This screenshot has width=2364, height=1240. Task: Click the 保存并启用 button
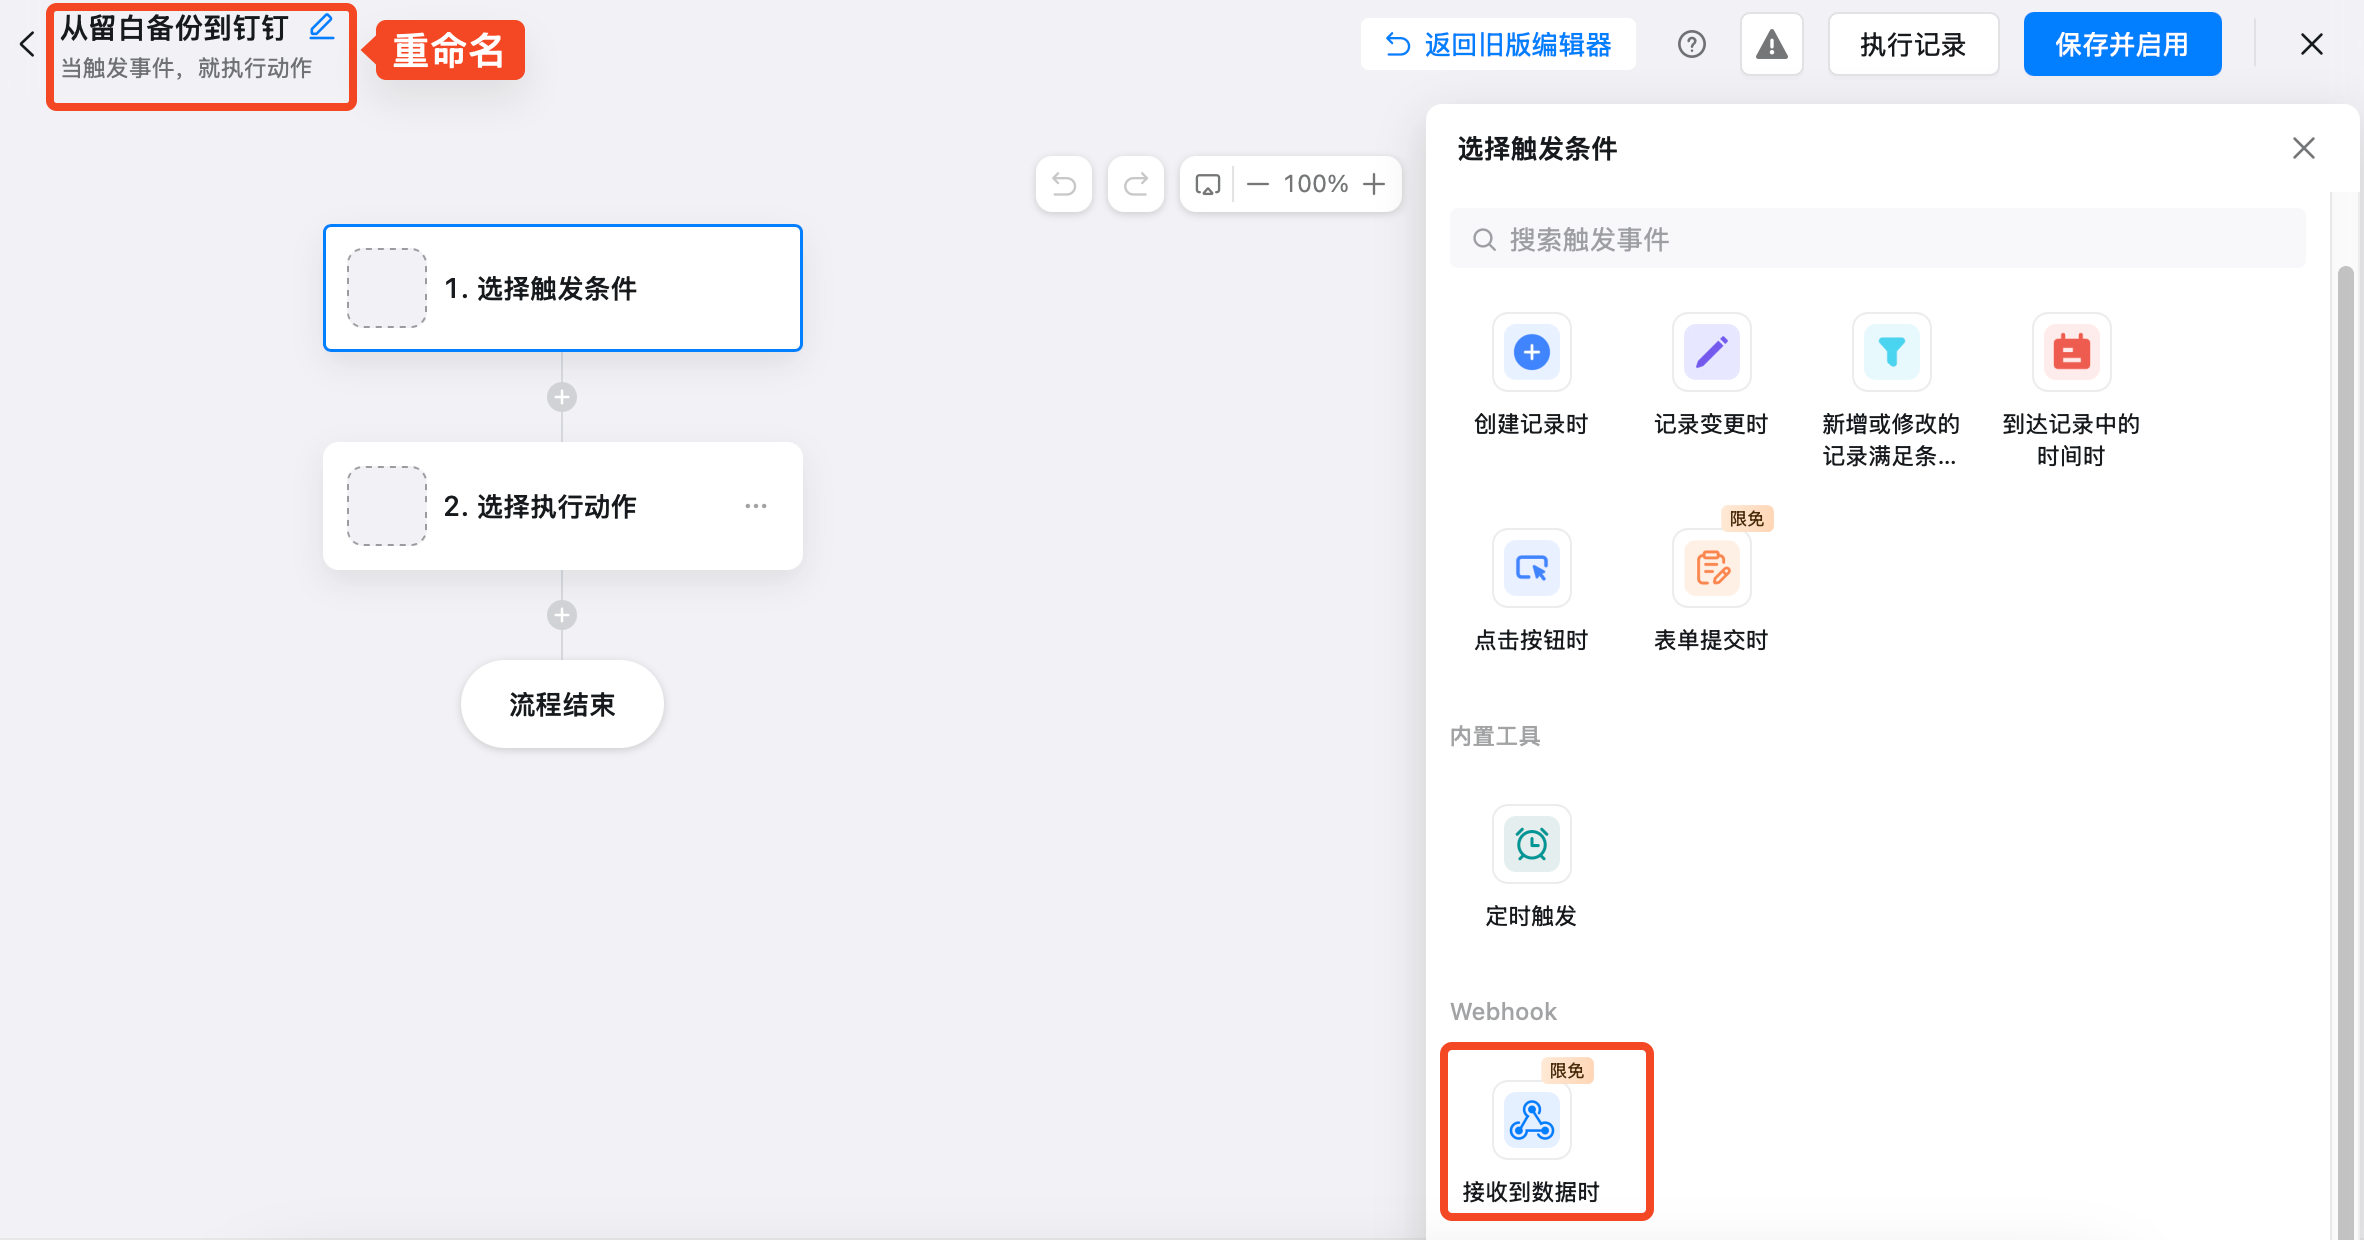point(2122,44)
